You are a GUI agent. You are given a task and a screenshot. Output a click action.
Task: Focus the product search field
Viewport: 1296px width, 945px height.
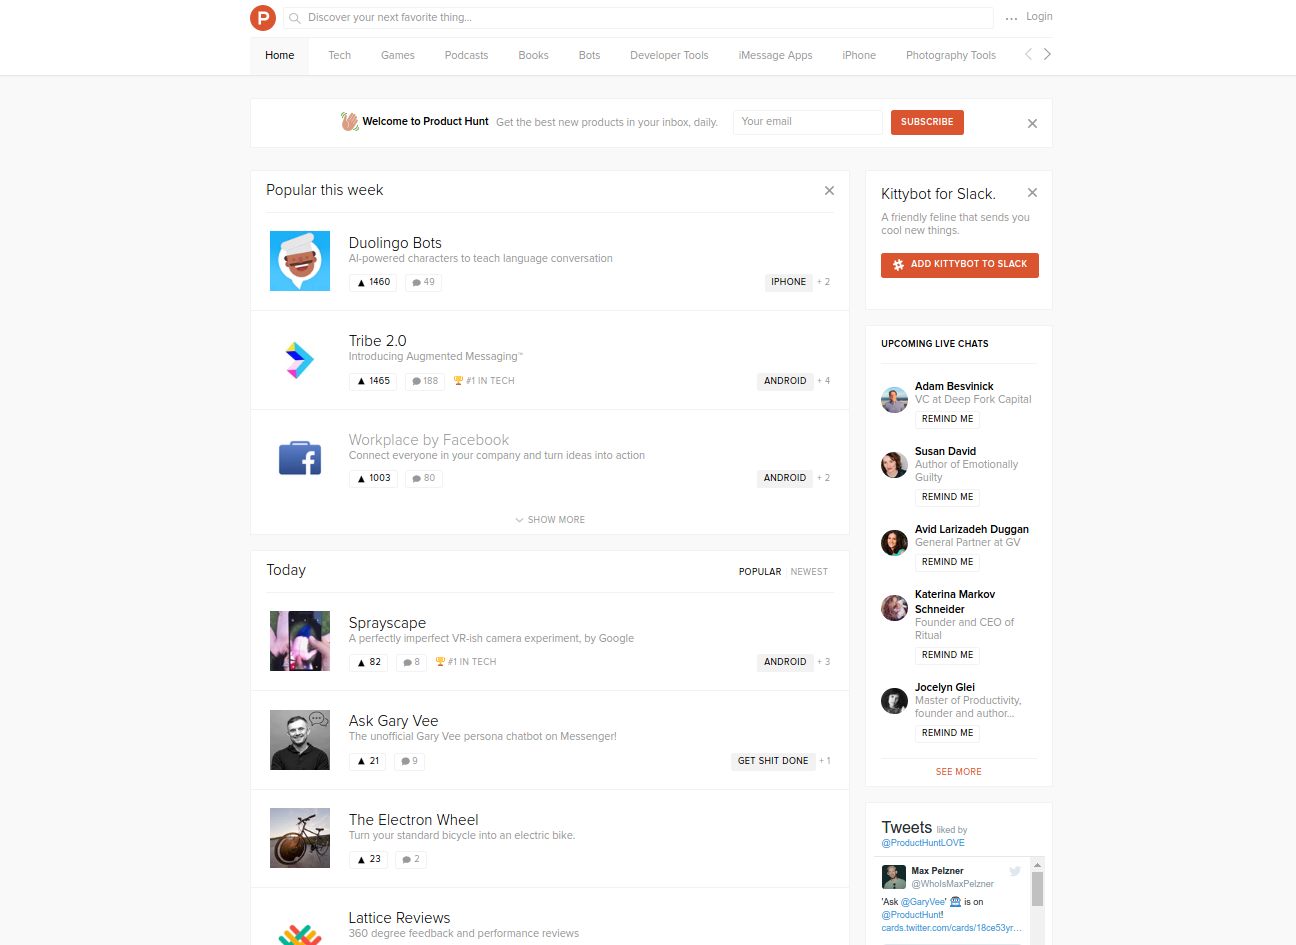(x=638, y=18)
